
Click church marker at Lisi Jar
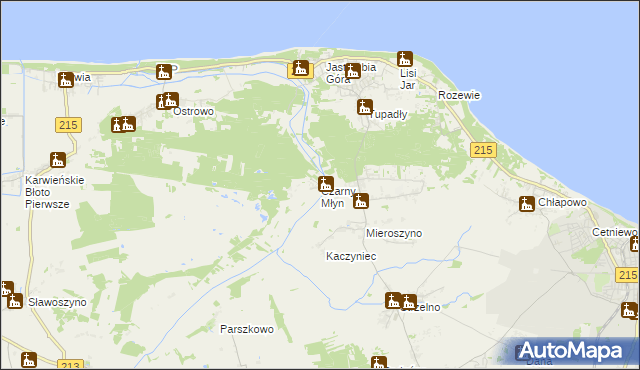click(x=404, y=59)
